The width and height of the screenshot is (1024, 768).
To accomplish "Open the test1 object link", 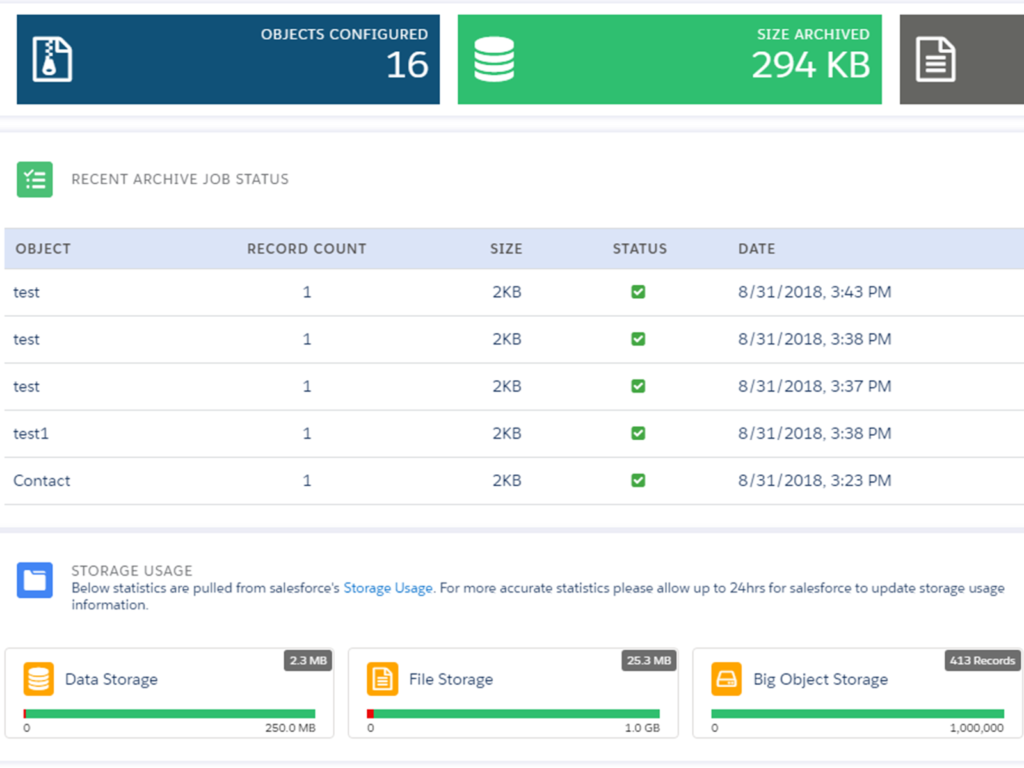I will 31,434.
